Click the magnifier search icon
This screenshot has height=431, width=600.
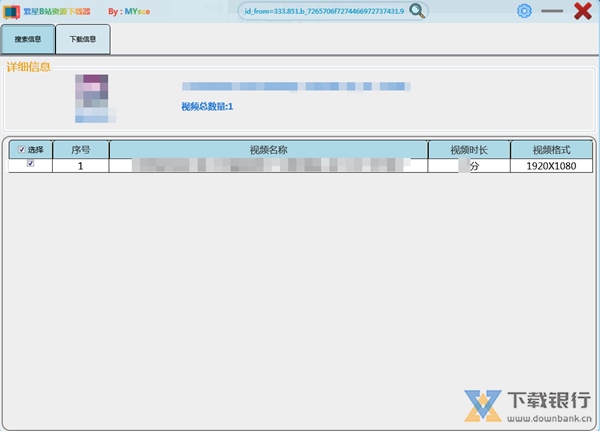417,11
